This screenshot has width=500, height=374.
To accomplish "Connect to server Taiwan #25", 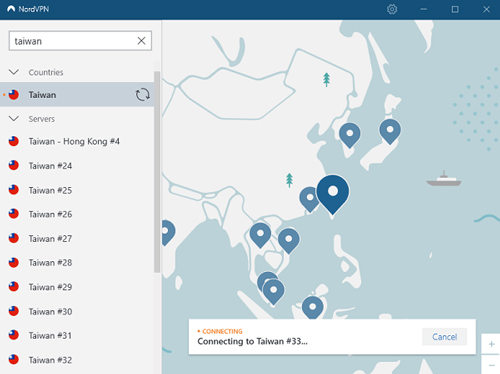I will pos(77,190).
